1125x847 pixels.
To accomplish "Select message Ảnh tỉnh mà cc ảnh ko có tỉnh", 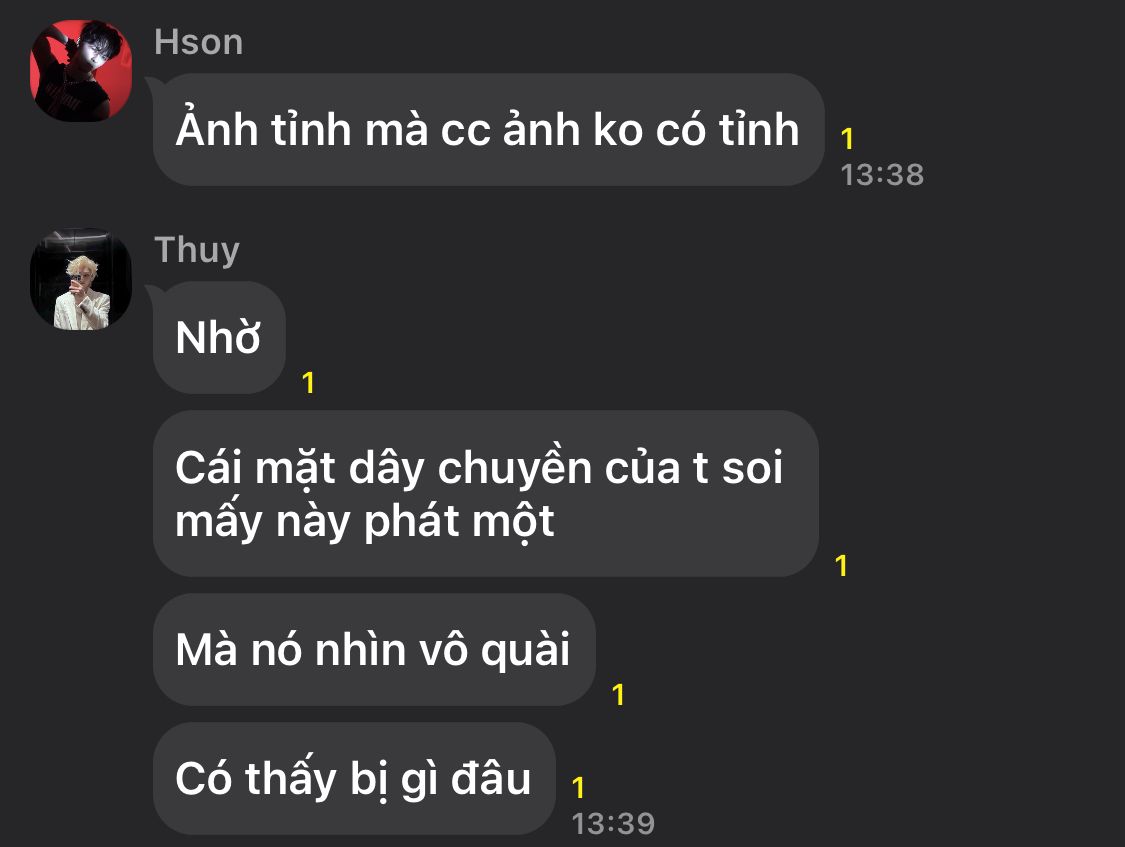I will 489,130.
